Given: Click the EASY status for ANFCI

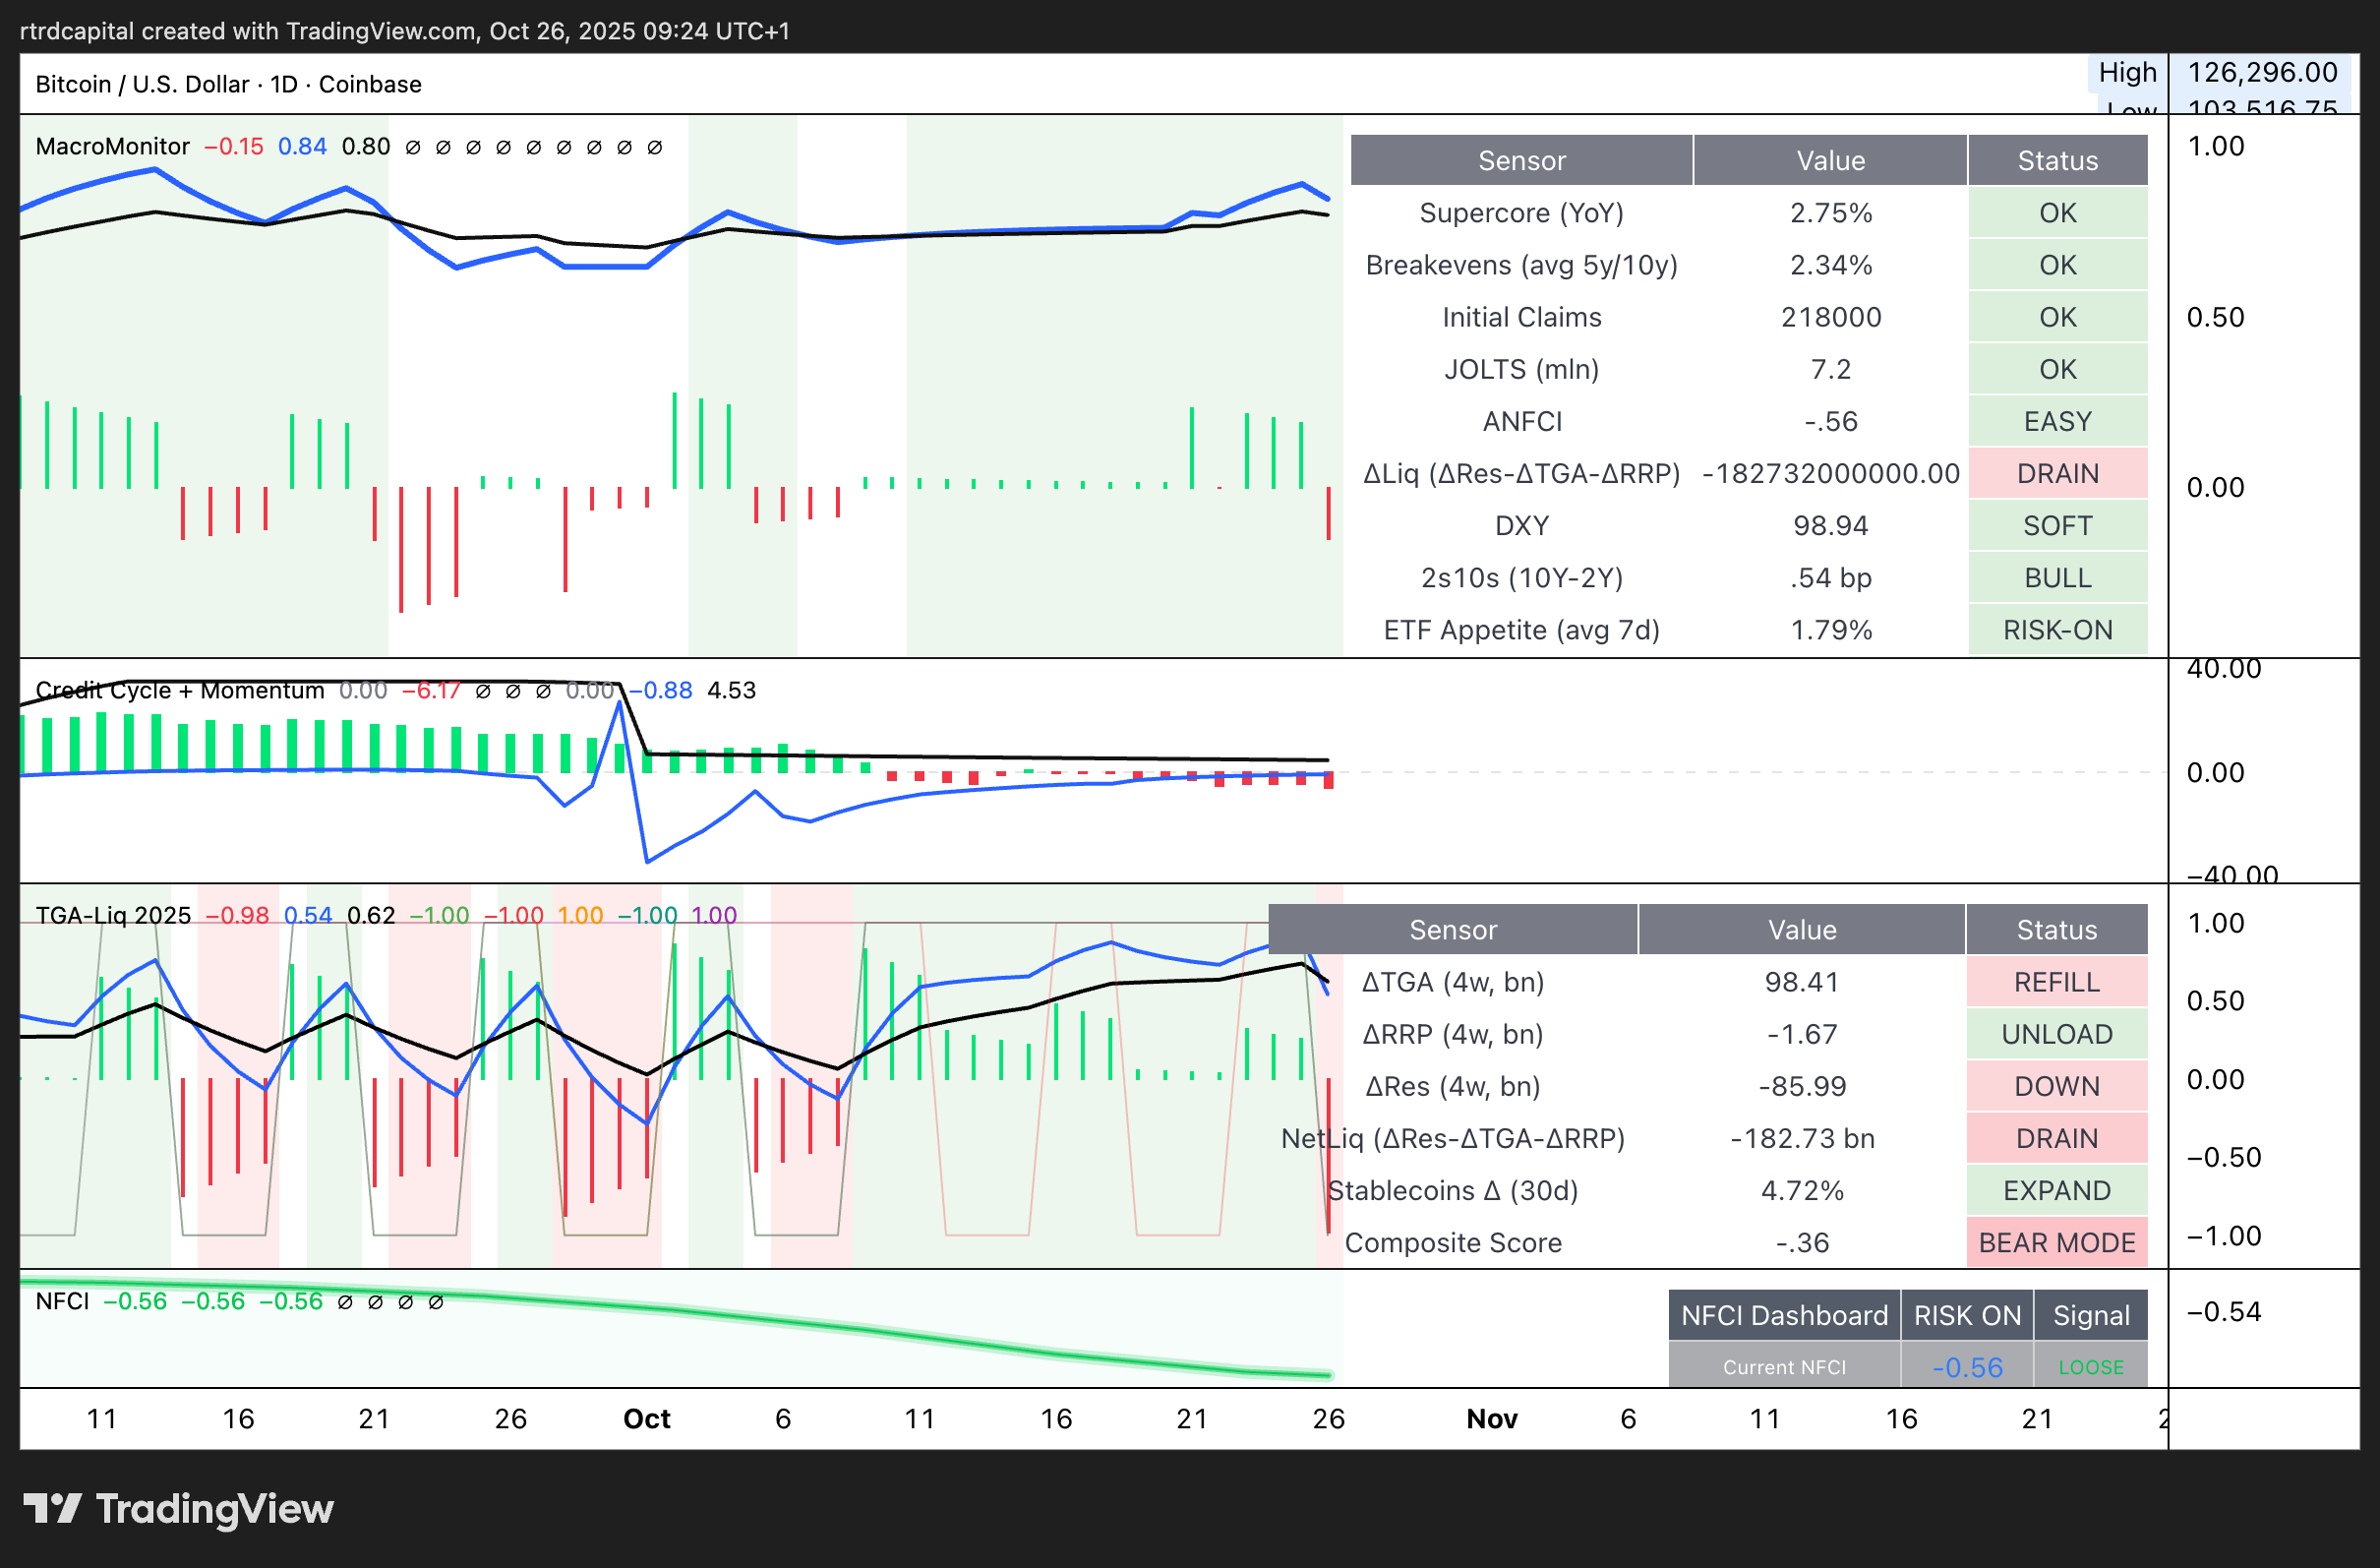Looking at the screenshot, I should pyautogui.click(x=2057, y=422).
